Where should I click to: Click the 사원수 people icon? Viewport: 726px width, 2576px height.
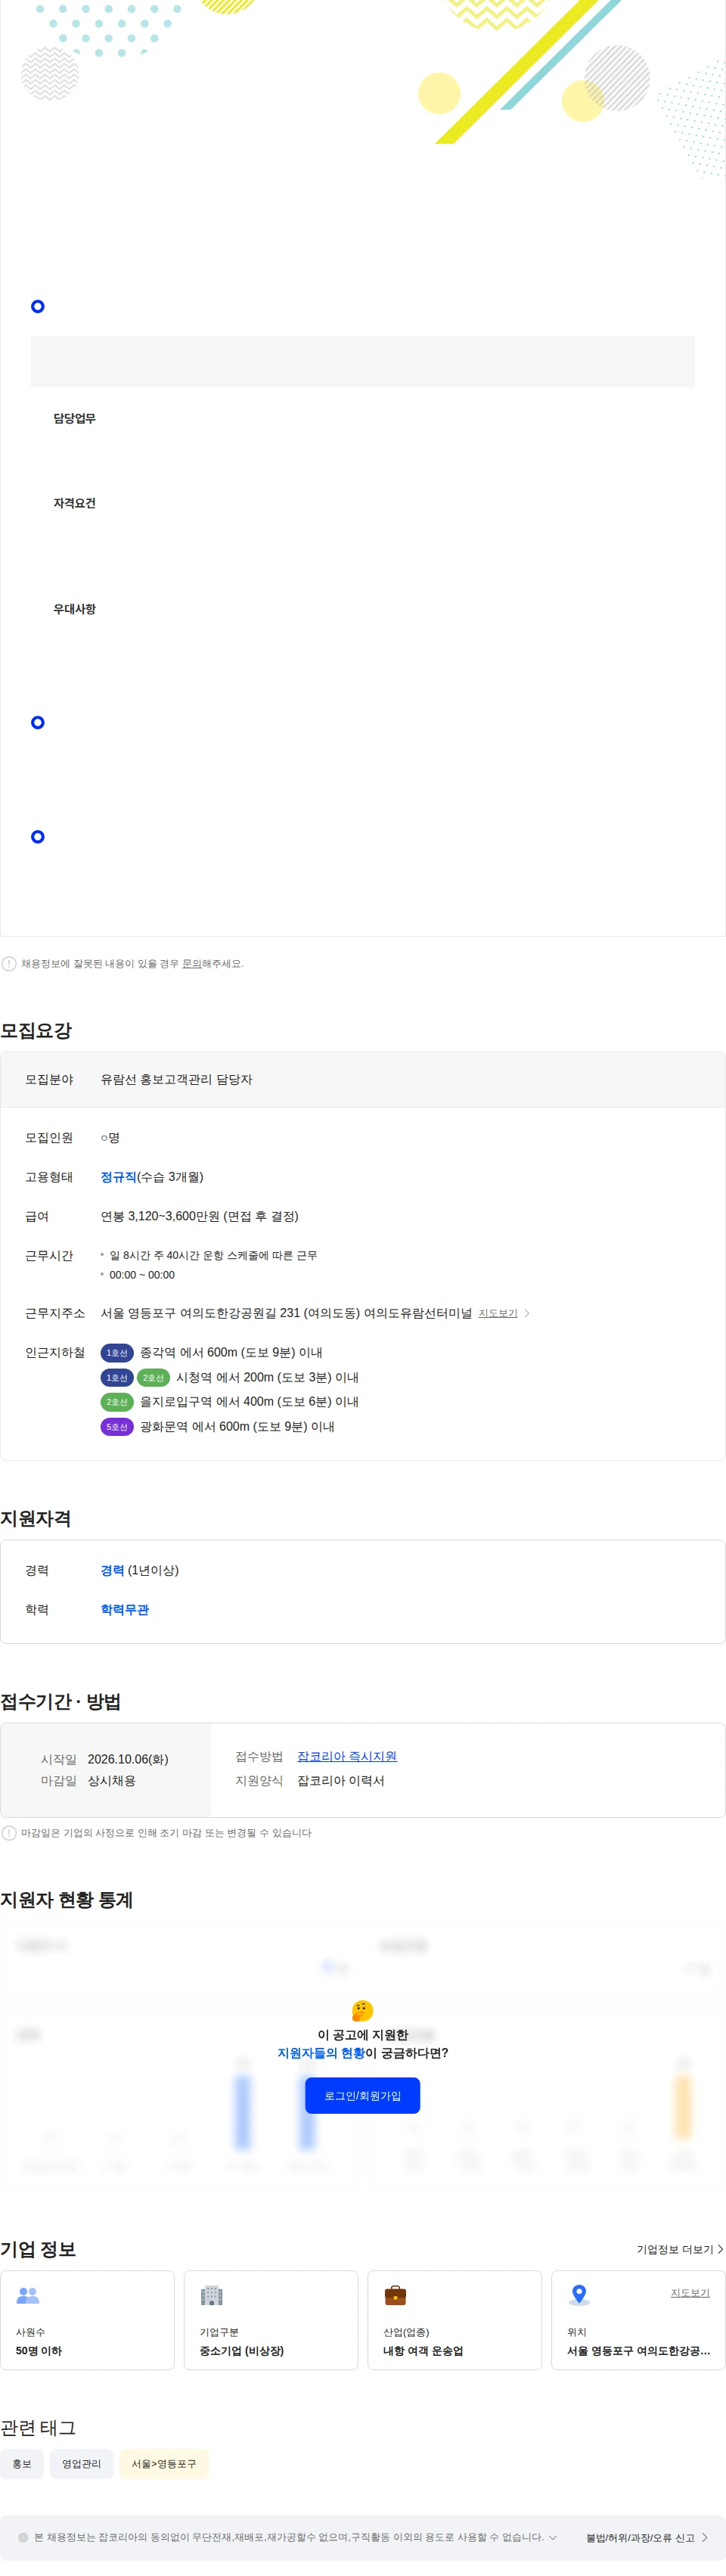[x=28, y=2295]
